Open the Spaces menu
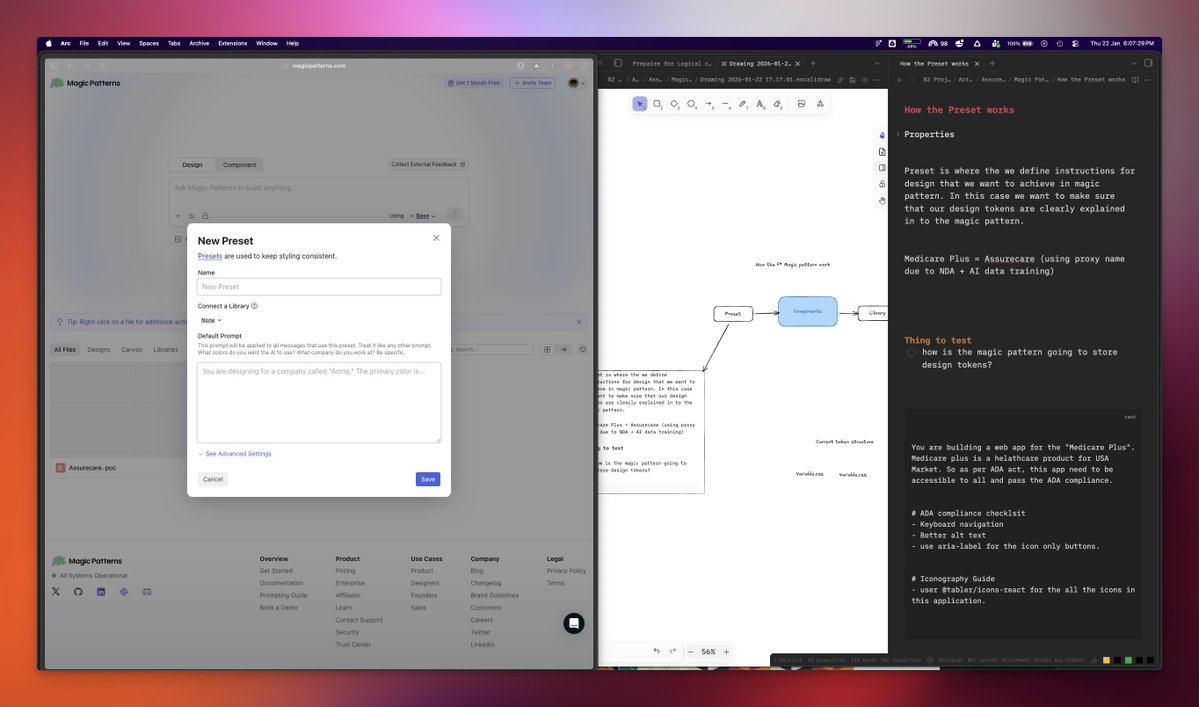The image size is (1199, 707). (148, 44)
